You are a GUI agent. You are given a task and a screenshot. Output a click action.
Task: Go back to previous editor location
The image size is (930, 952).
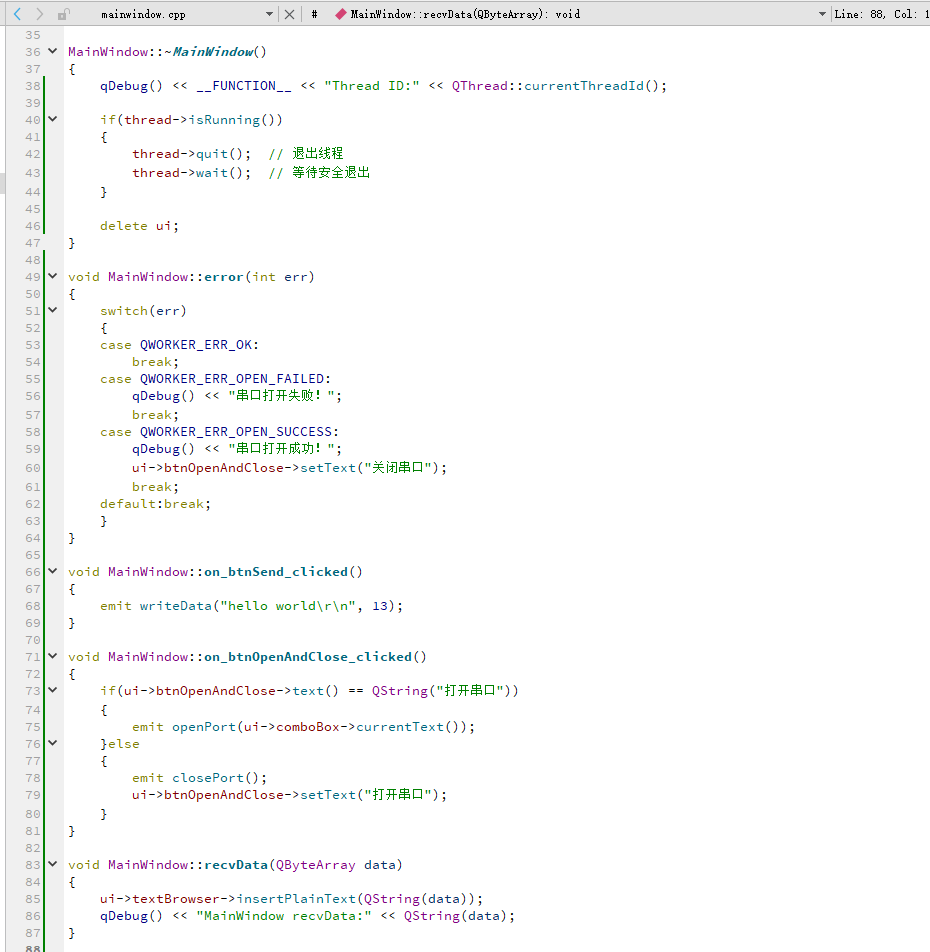18,13
